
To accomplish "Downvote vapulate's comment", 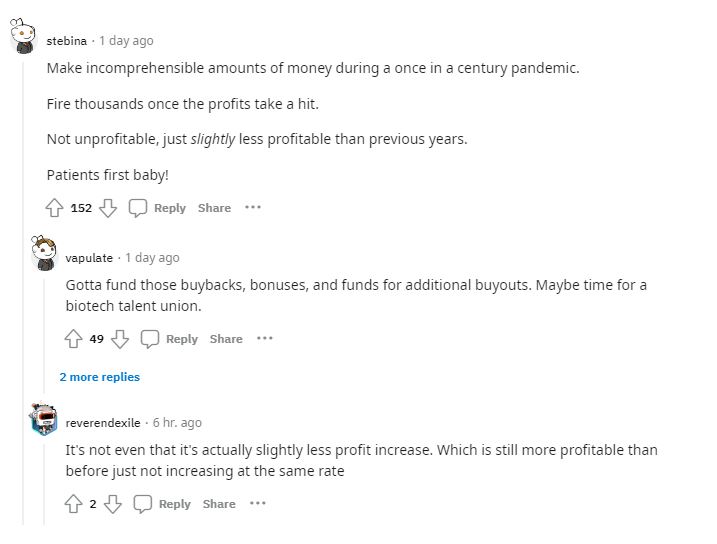I will coord(120,339).
